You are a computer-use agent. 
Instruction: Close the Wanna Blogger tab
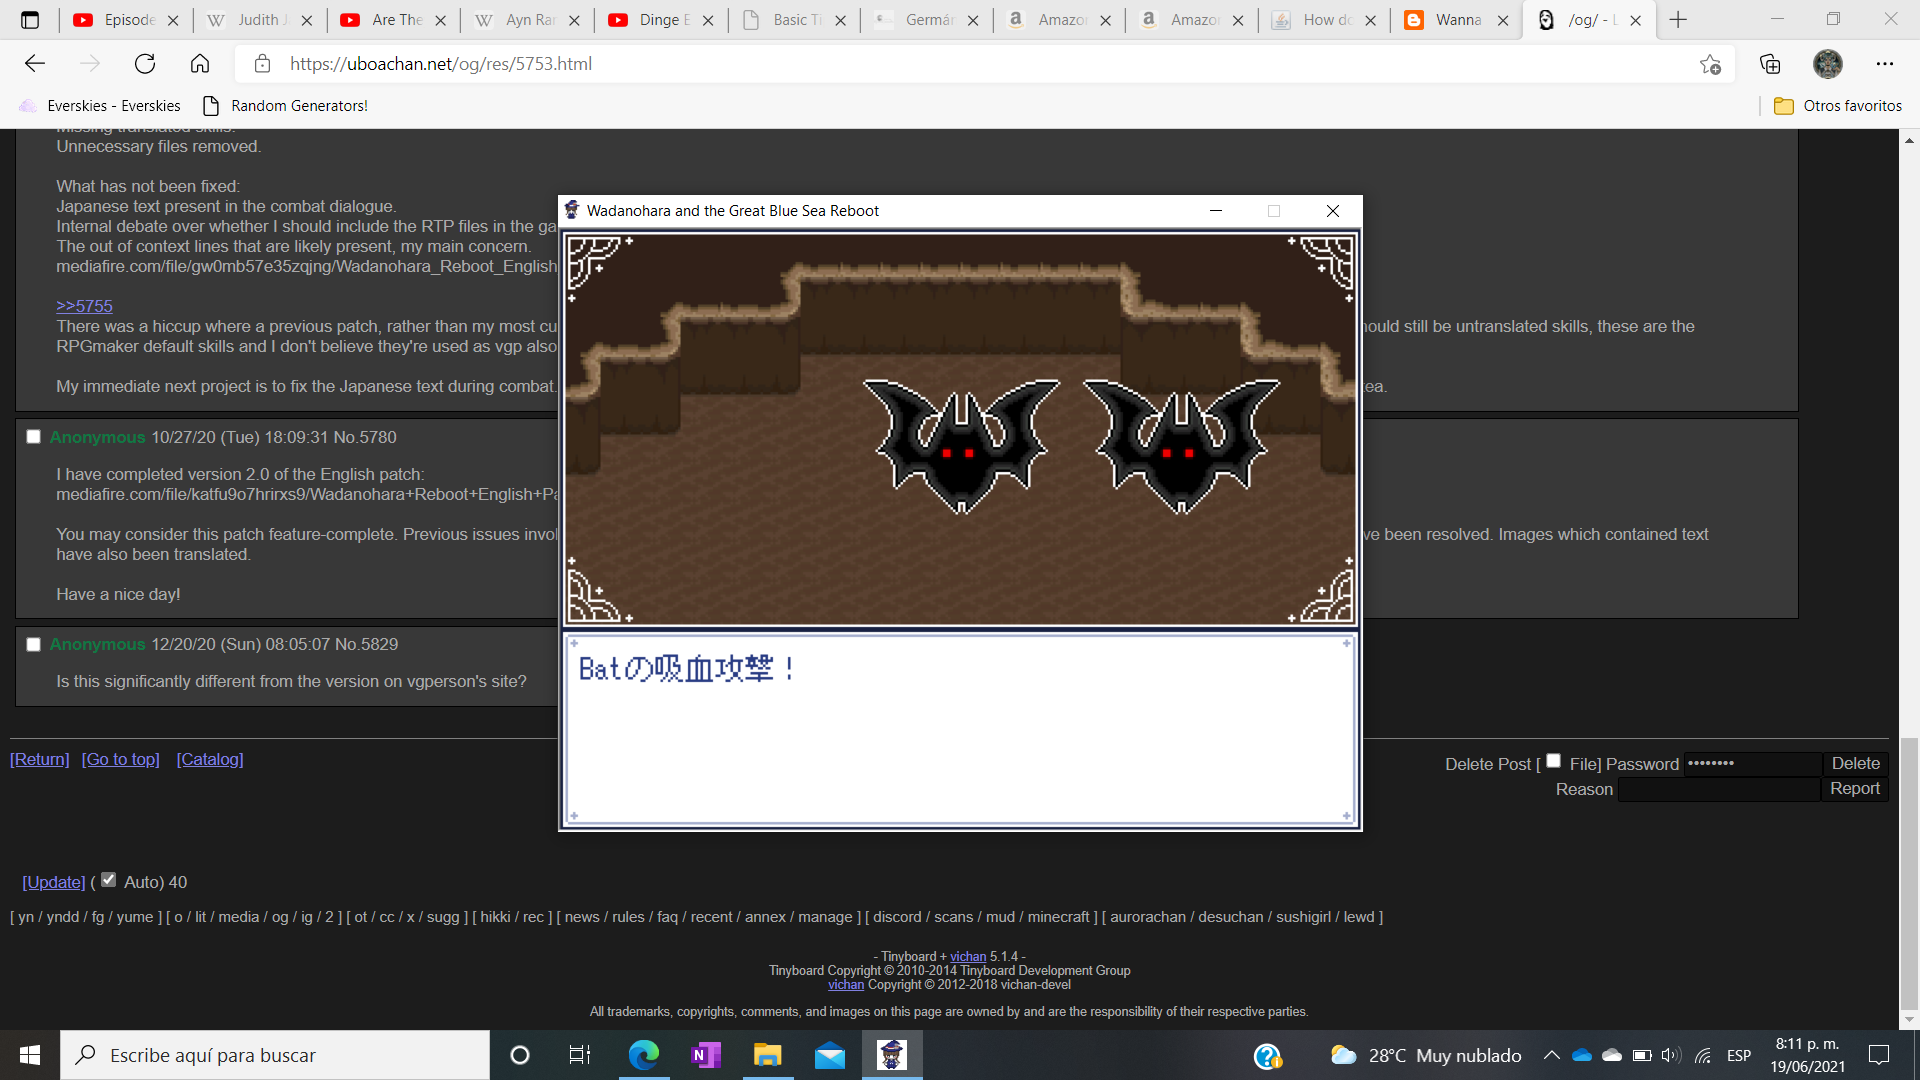(1503, 20)
